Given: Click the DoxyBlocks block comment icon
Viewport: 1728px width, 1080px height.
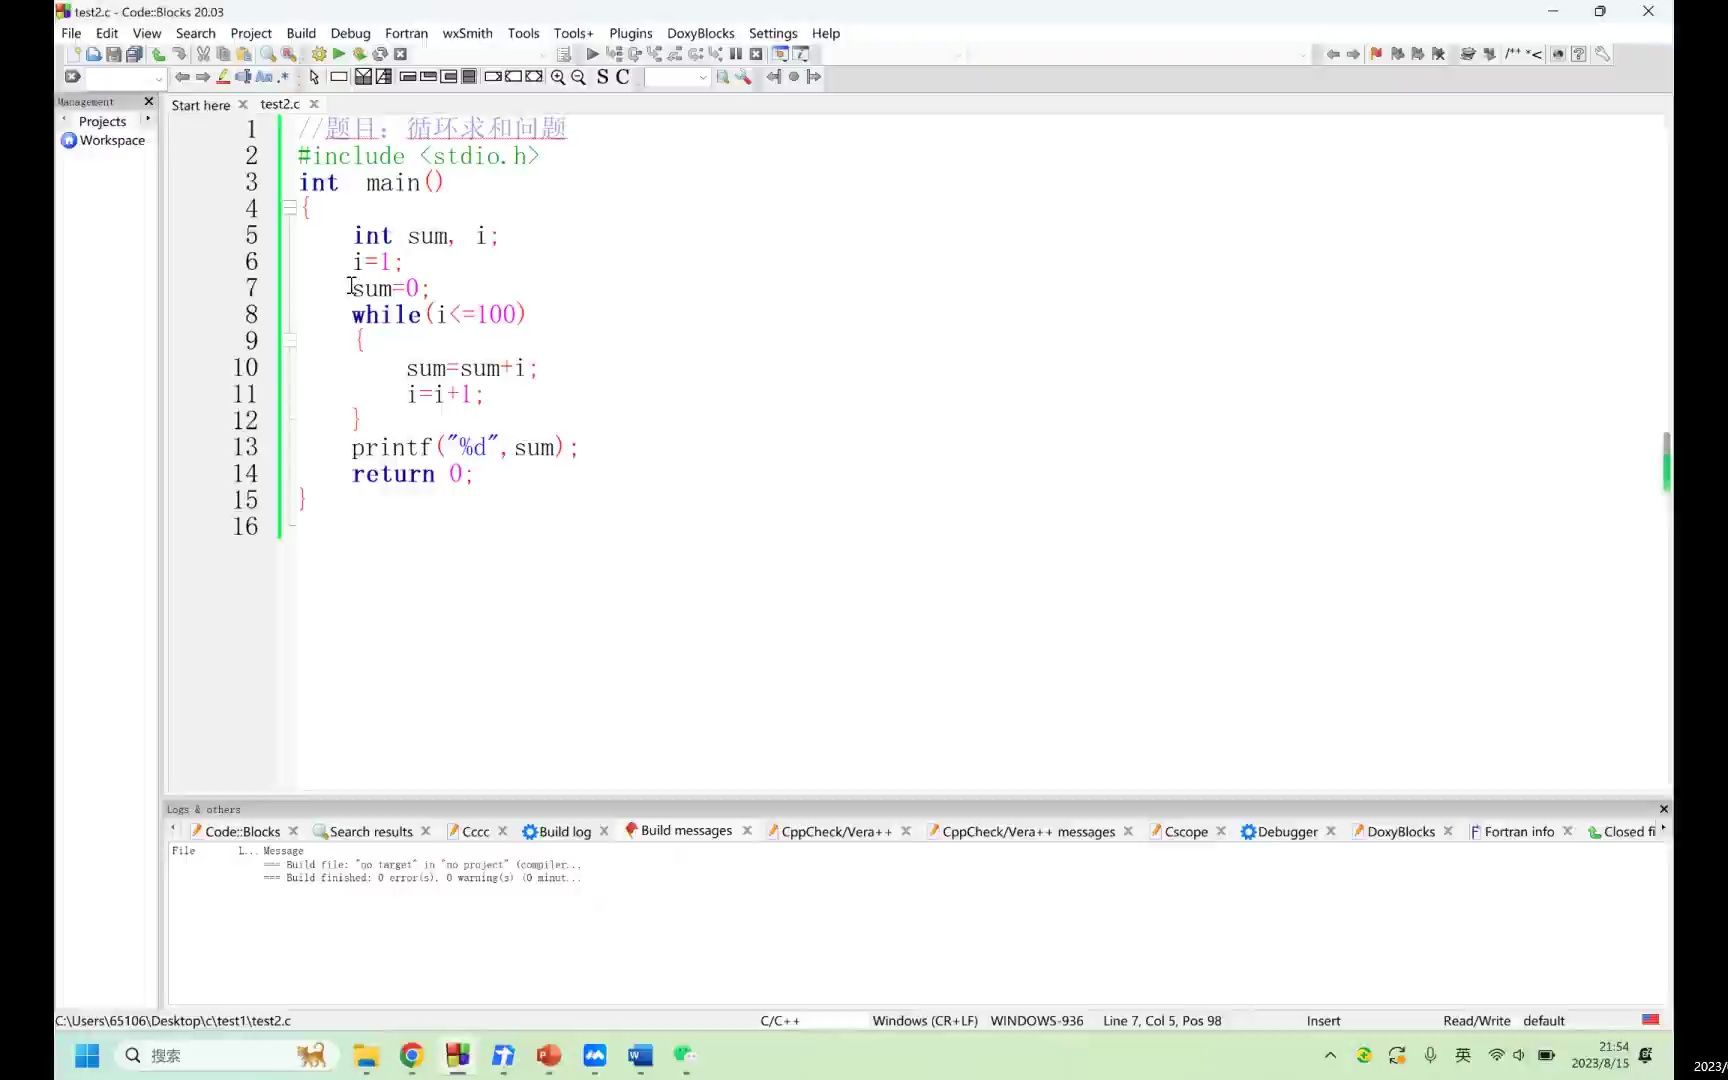Looking at the screenshot, I should pos(1513,54).
